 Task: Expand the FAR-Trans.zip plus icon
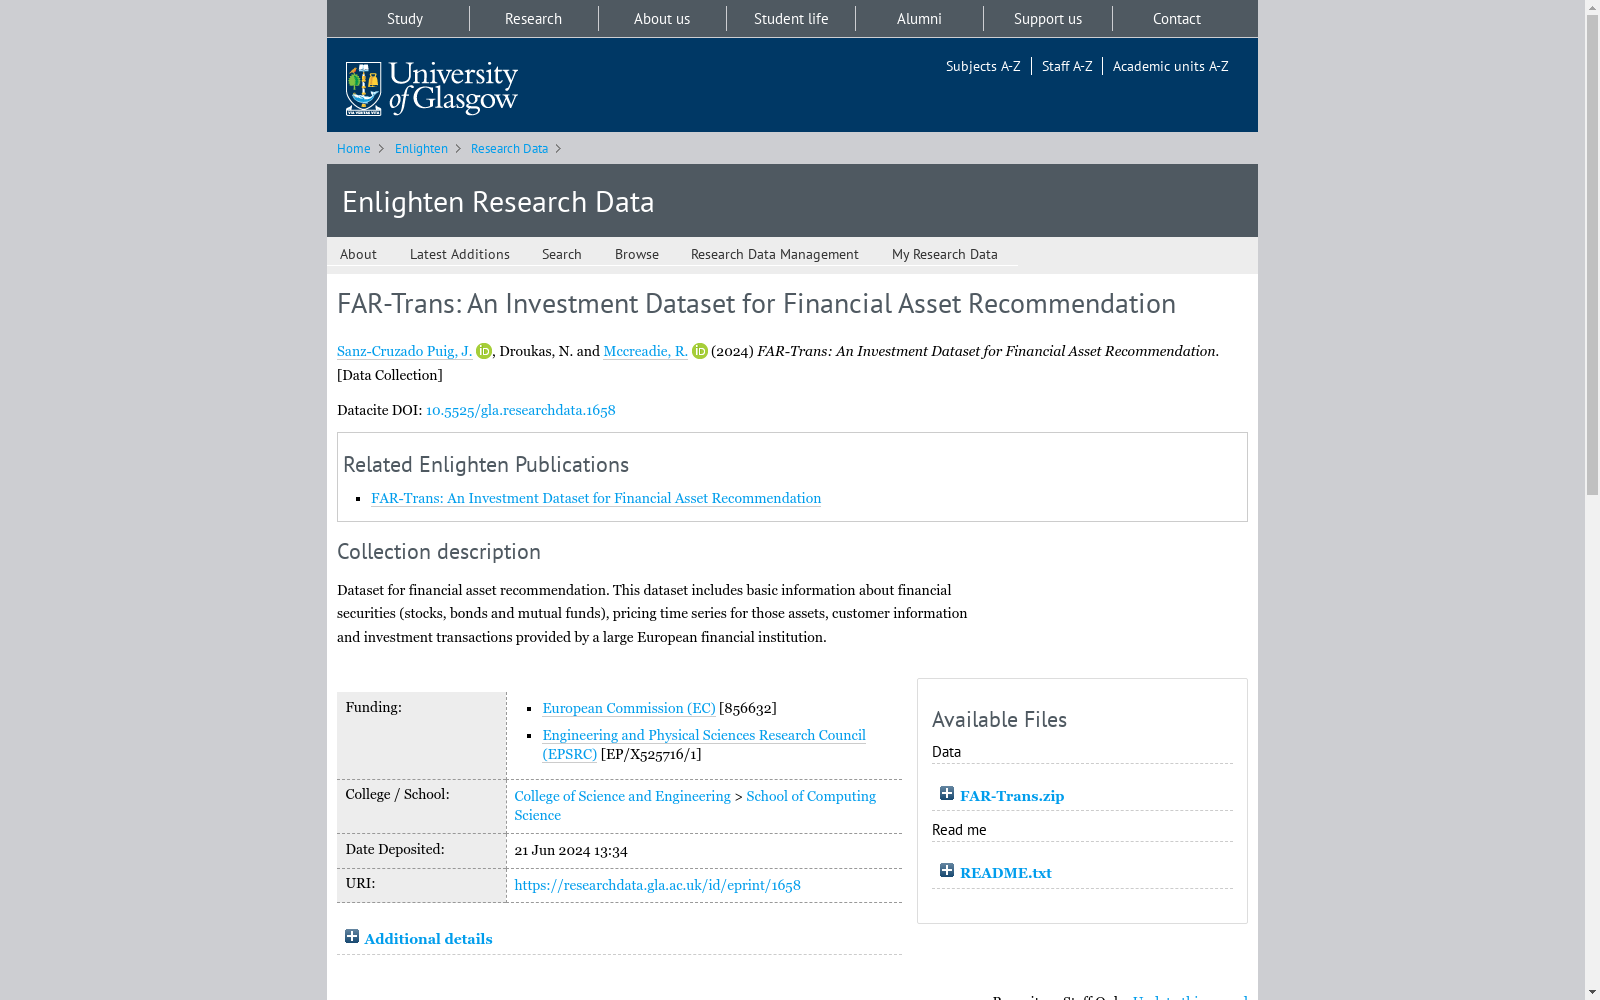pos(947,793)
